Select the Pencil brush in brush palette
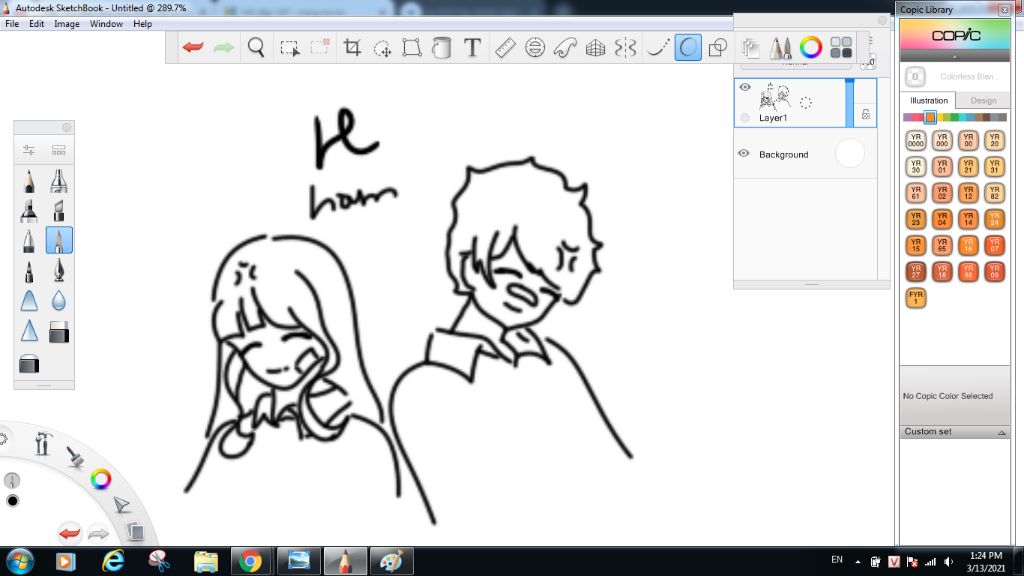Viewport: 1024px width, 576px height. [29, 181]
